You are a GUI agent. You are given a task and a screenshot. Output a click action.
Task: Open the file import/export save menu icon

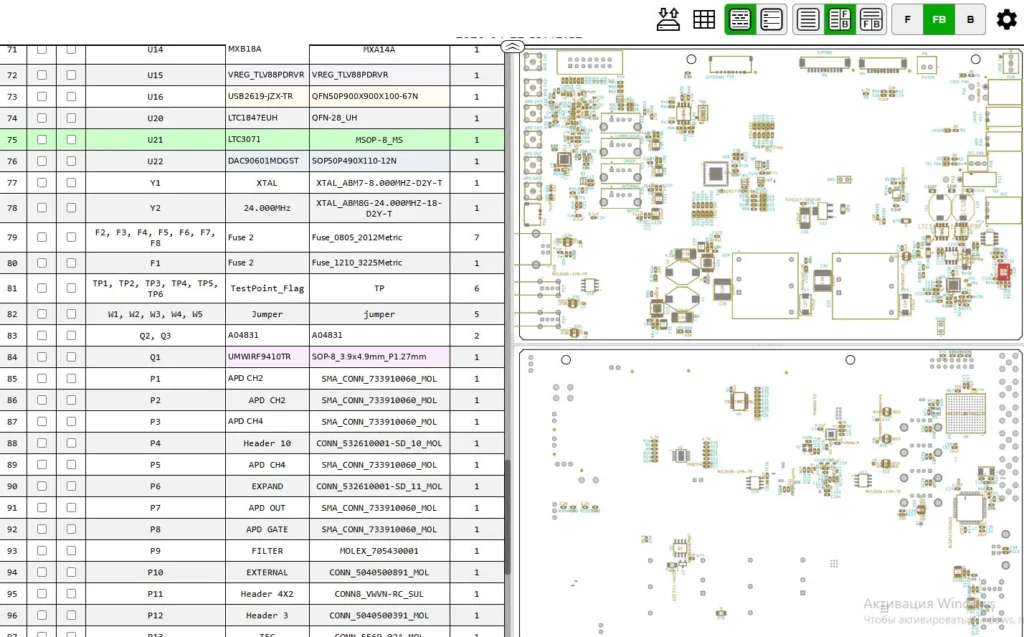(667, 20)
